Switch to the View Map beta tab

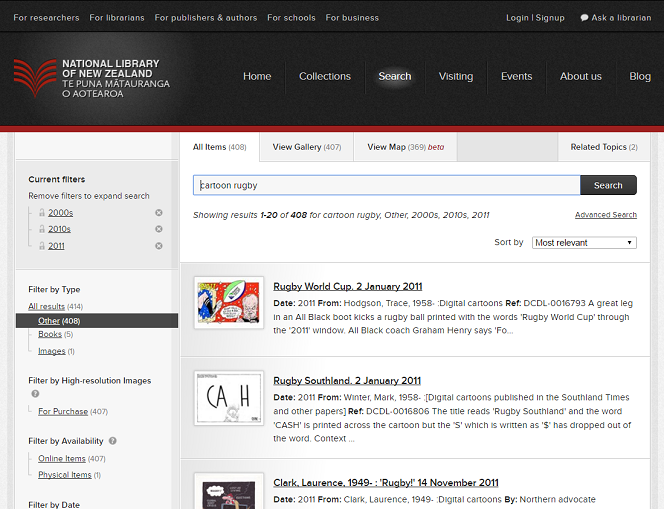click(406, 147)
